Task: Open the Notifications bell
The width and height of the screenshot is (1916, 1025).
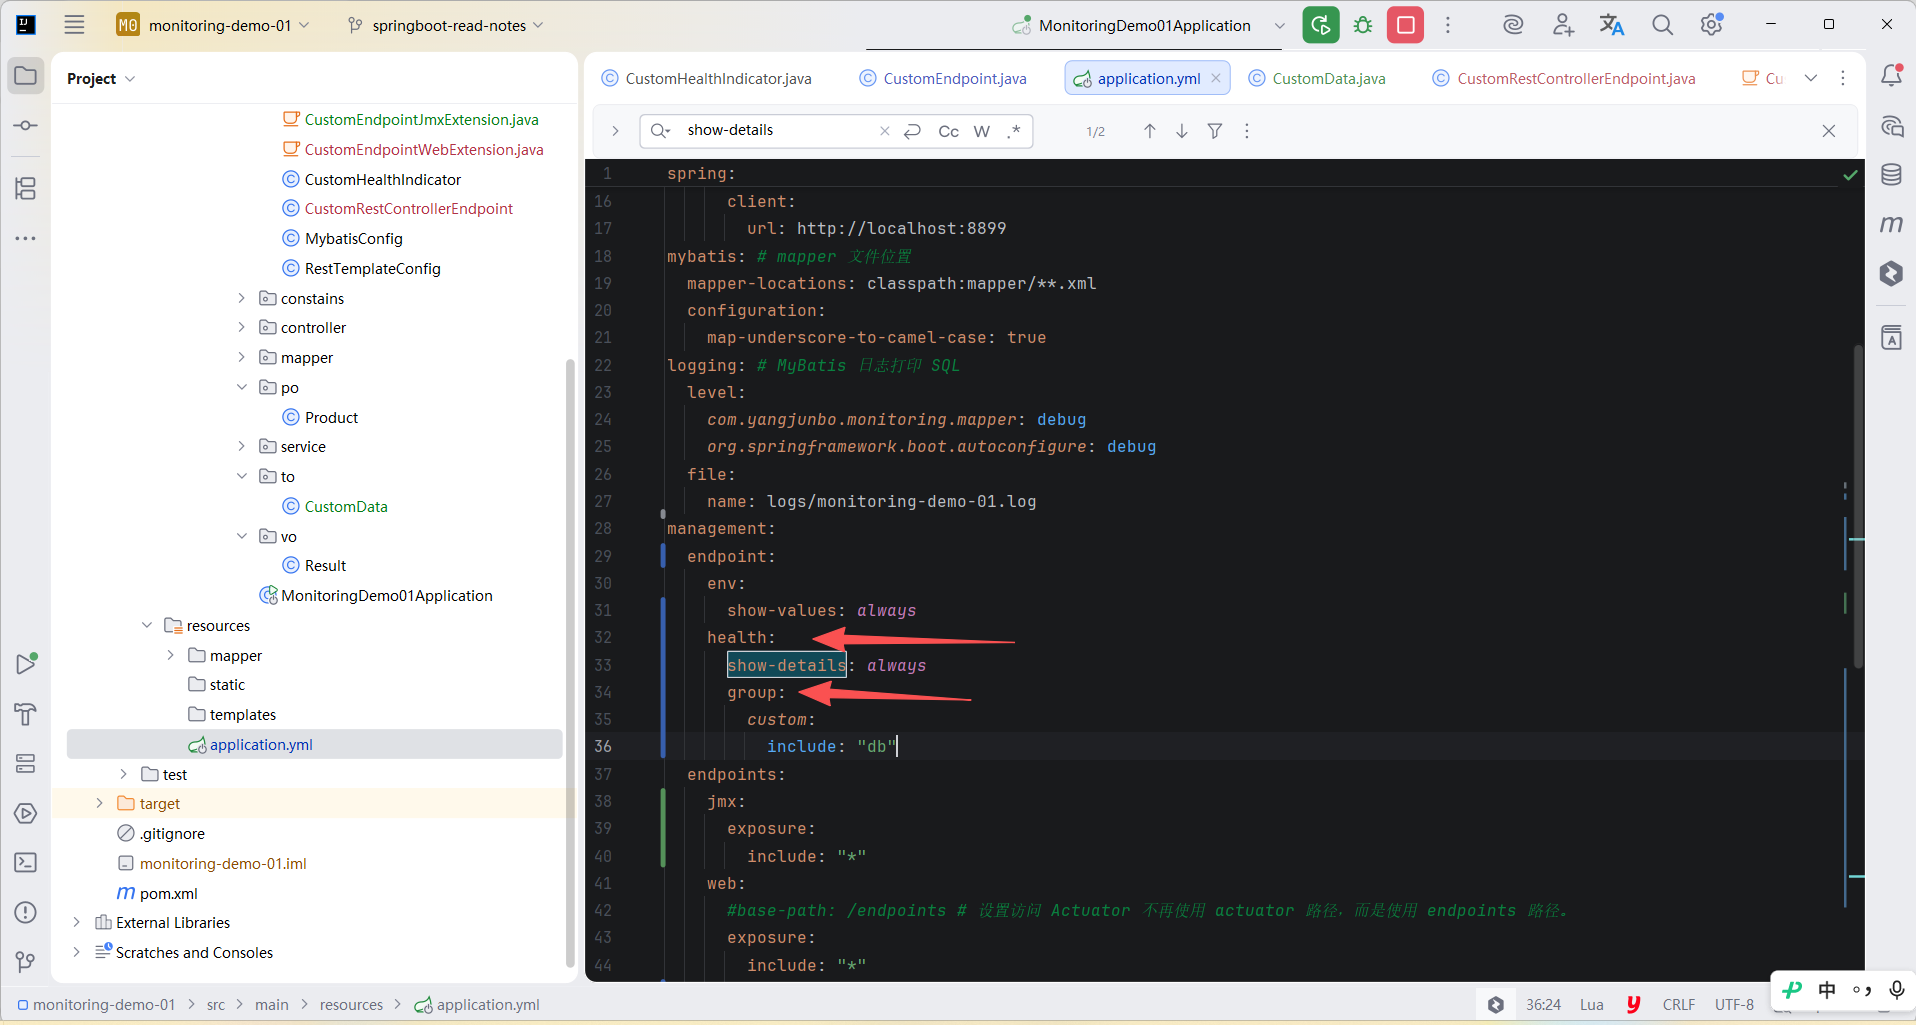Action: (1891, 76)
